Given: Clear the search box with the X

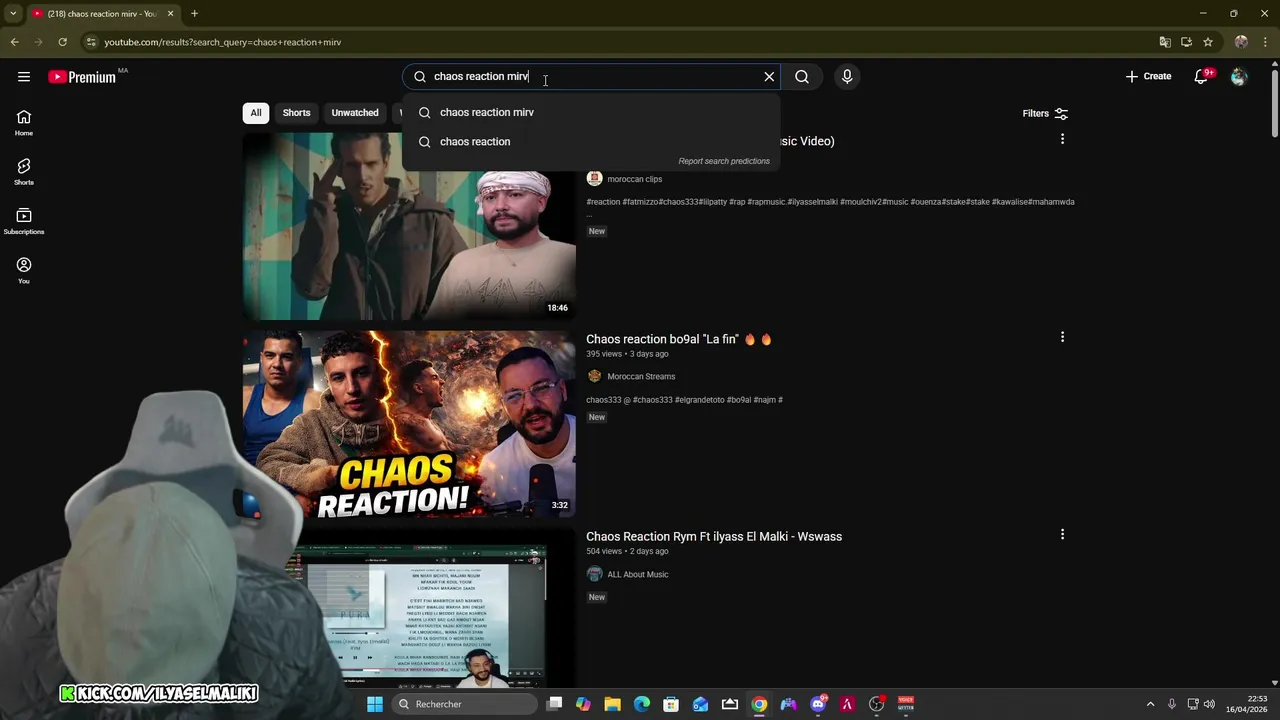Looking at the screenshot, I should point(769,77).
